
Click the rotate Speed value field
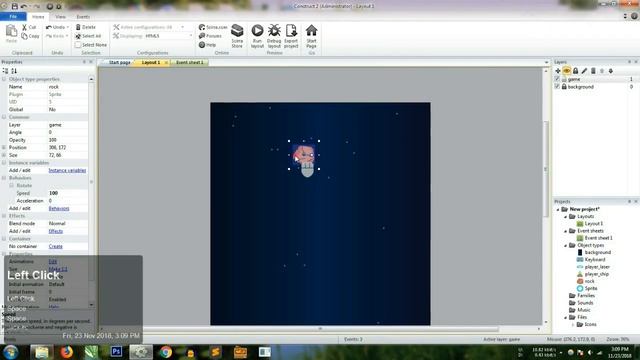pos(67,193)
